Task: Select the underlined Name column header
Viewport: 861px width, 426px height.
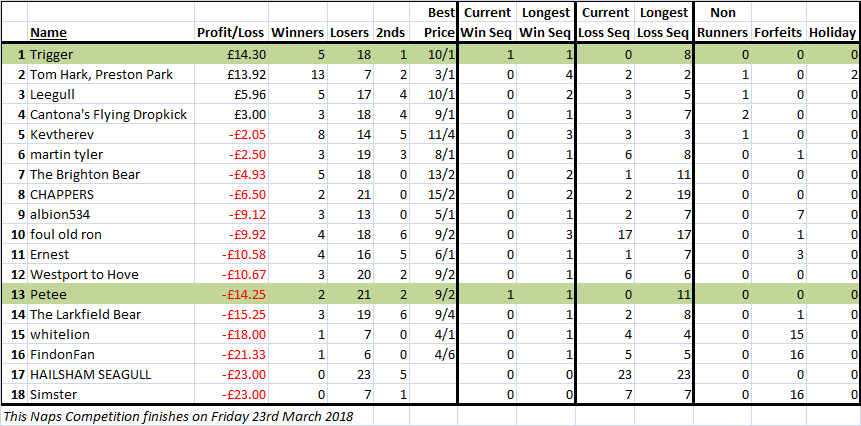Action: (48, 33)
